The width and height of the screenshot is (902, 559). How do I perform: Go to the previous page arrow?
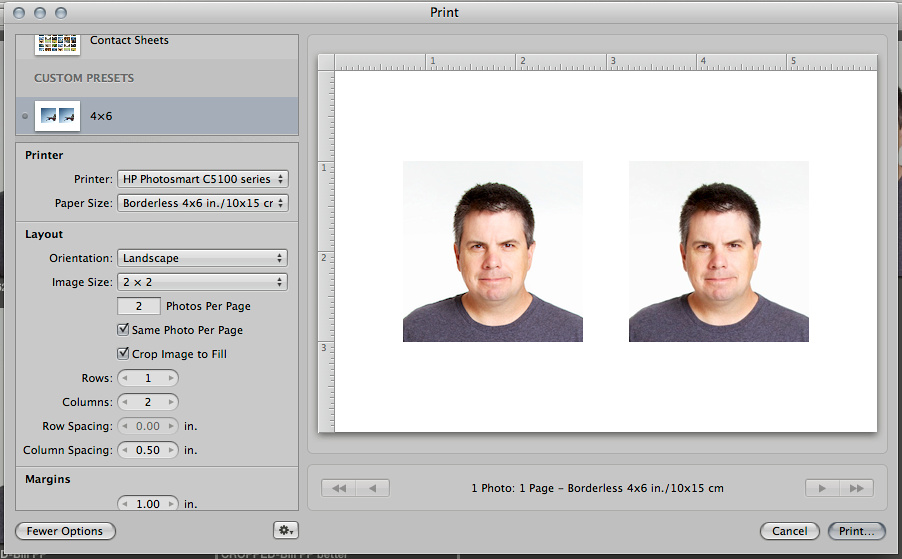tap(373, 488)
